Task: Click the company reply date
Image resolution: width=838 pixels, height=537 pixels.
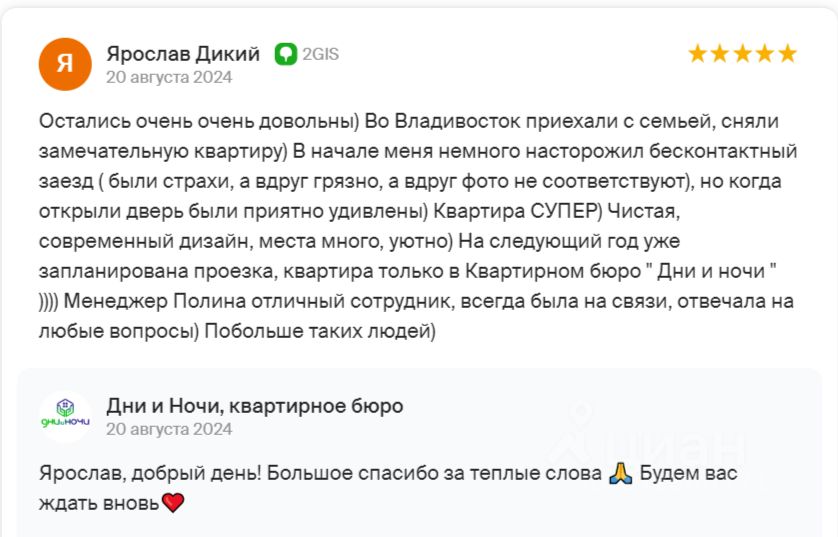Action: click(169, 429)
